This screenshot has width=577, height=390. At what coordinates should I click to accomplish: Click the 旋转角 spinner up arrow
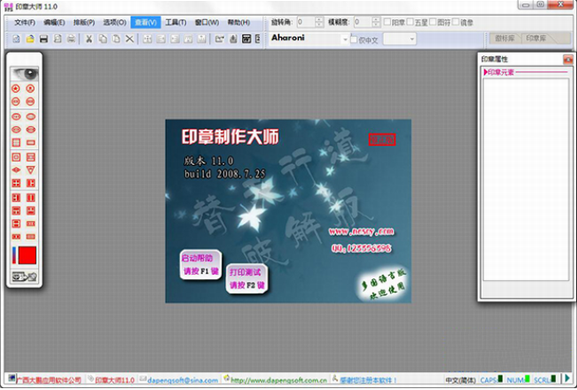click(x=319, y=20)
